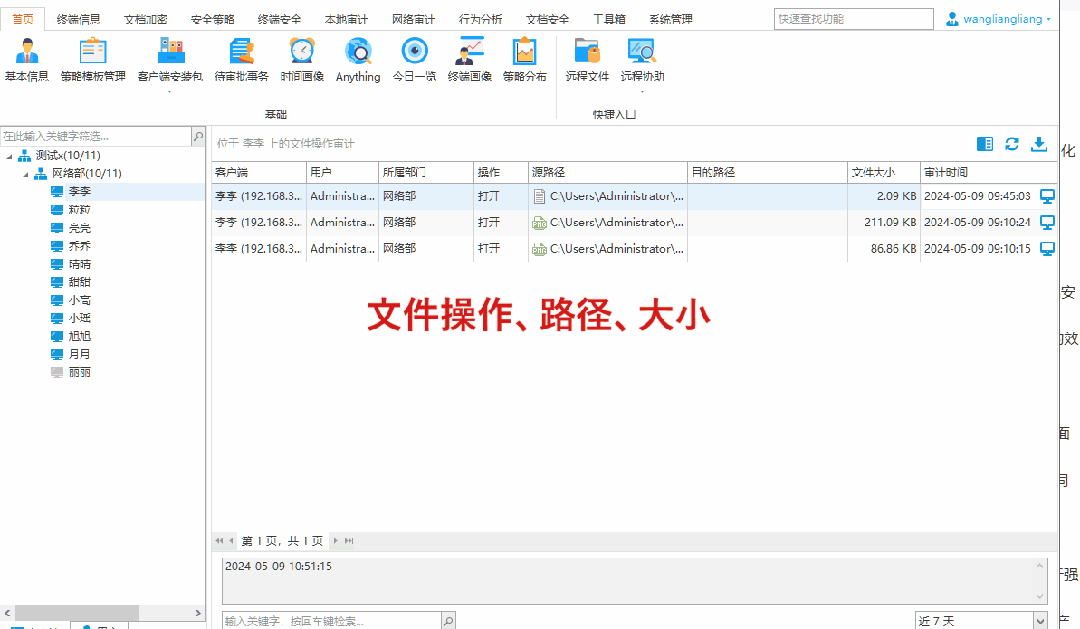Image resolution: width=1080 pixels, height=629 pixels.
Task: Click the 2024-05-09 09:10:15 audit time cell
Action: click(x=977, y=249)
